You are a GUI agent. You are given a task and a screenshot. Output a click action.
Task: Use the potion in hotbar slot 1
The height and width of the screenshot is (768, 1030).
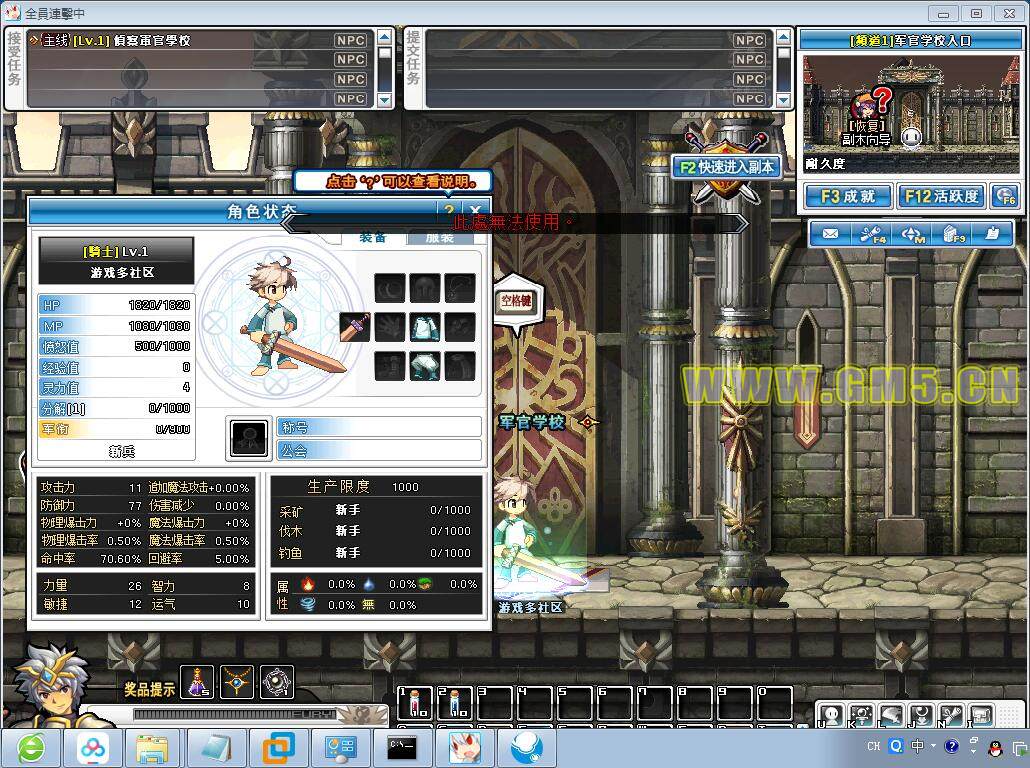[x=415, y=703]
